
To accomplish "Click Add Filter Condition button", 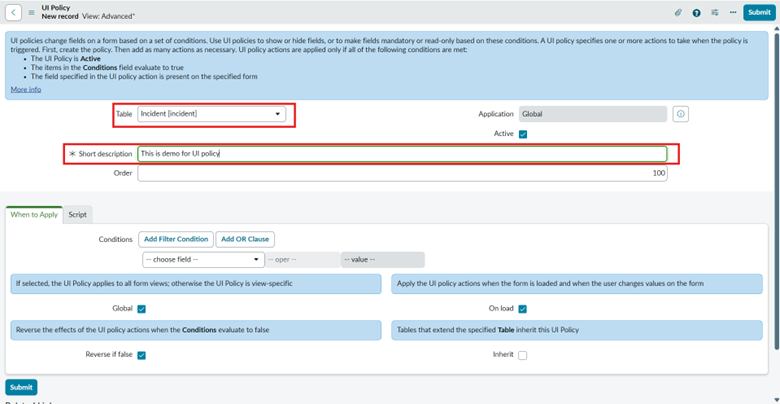I will pos(176,239).
